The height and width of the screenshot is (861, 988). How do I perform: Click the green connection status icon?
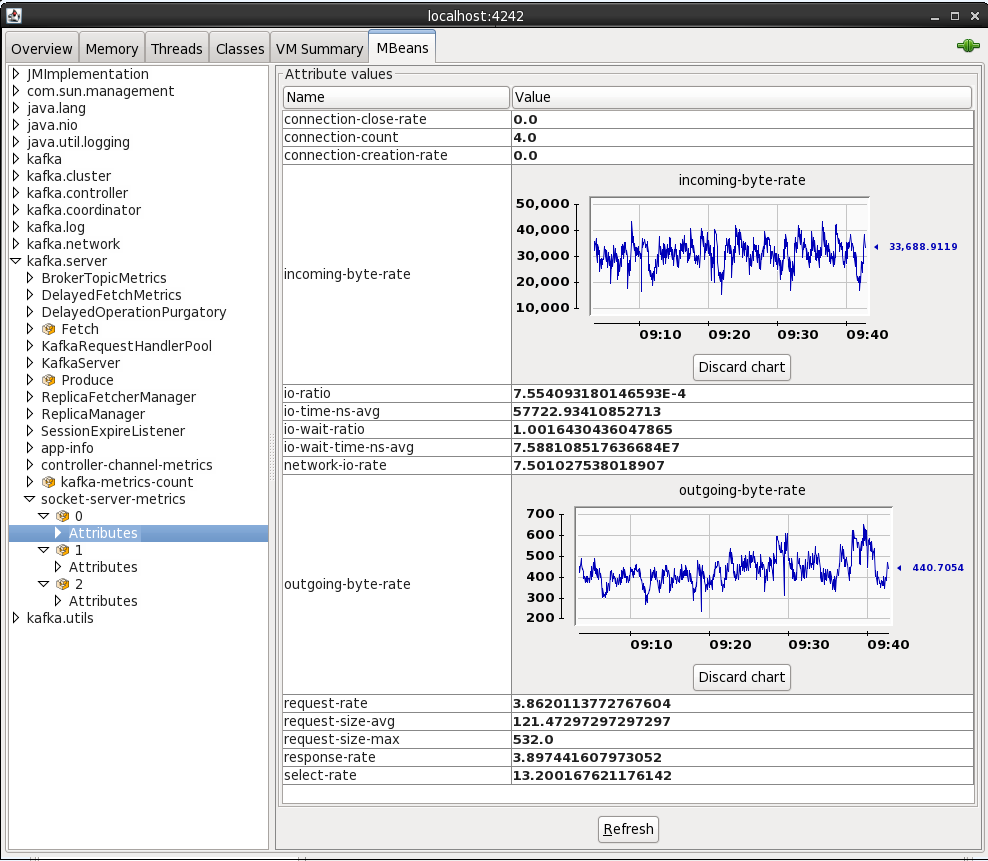[x=966, y=46]
